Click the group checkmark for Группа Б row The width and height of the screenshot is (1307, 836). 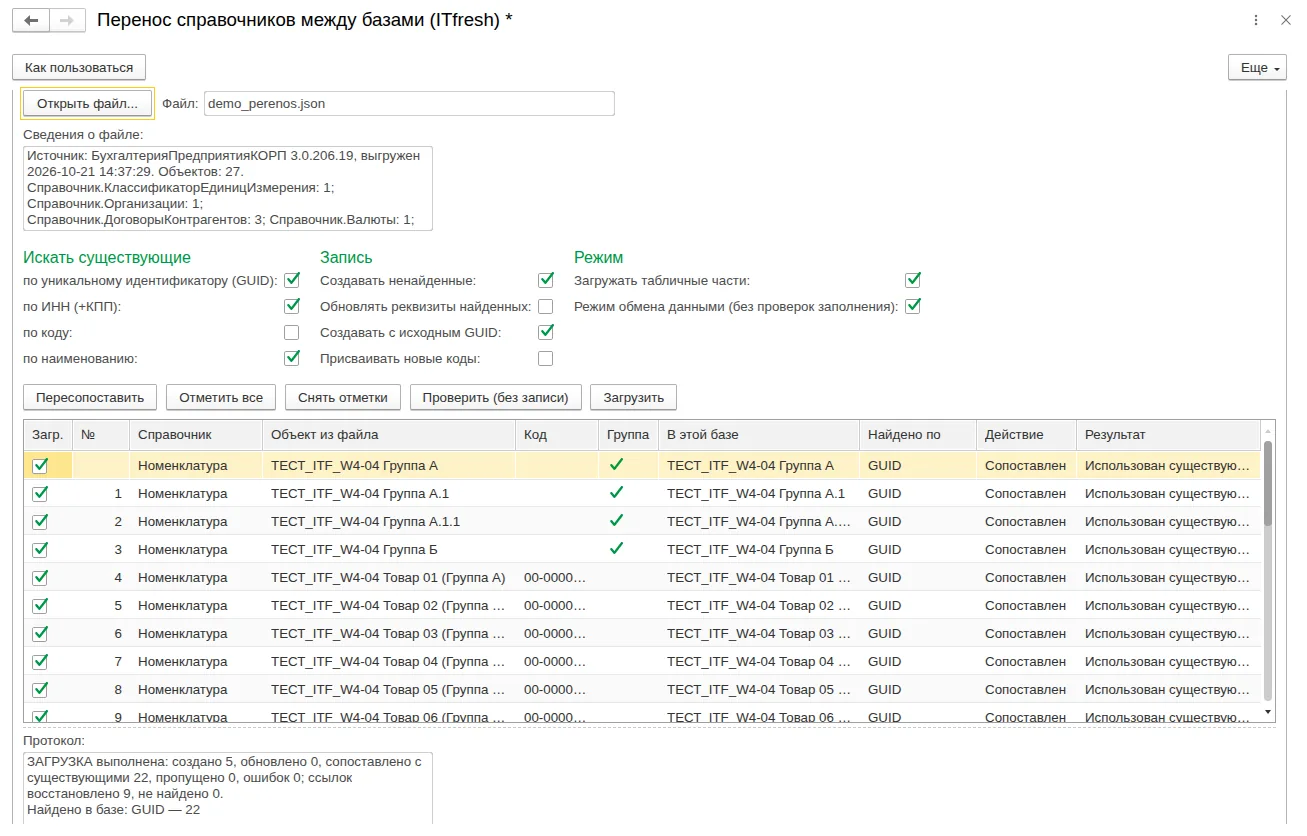click(x=617, y=549)
